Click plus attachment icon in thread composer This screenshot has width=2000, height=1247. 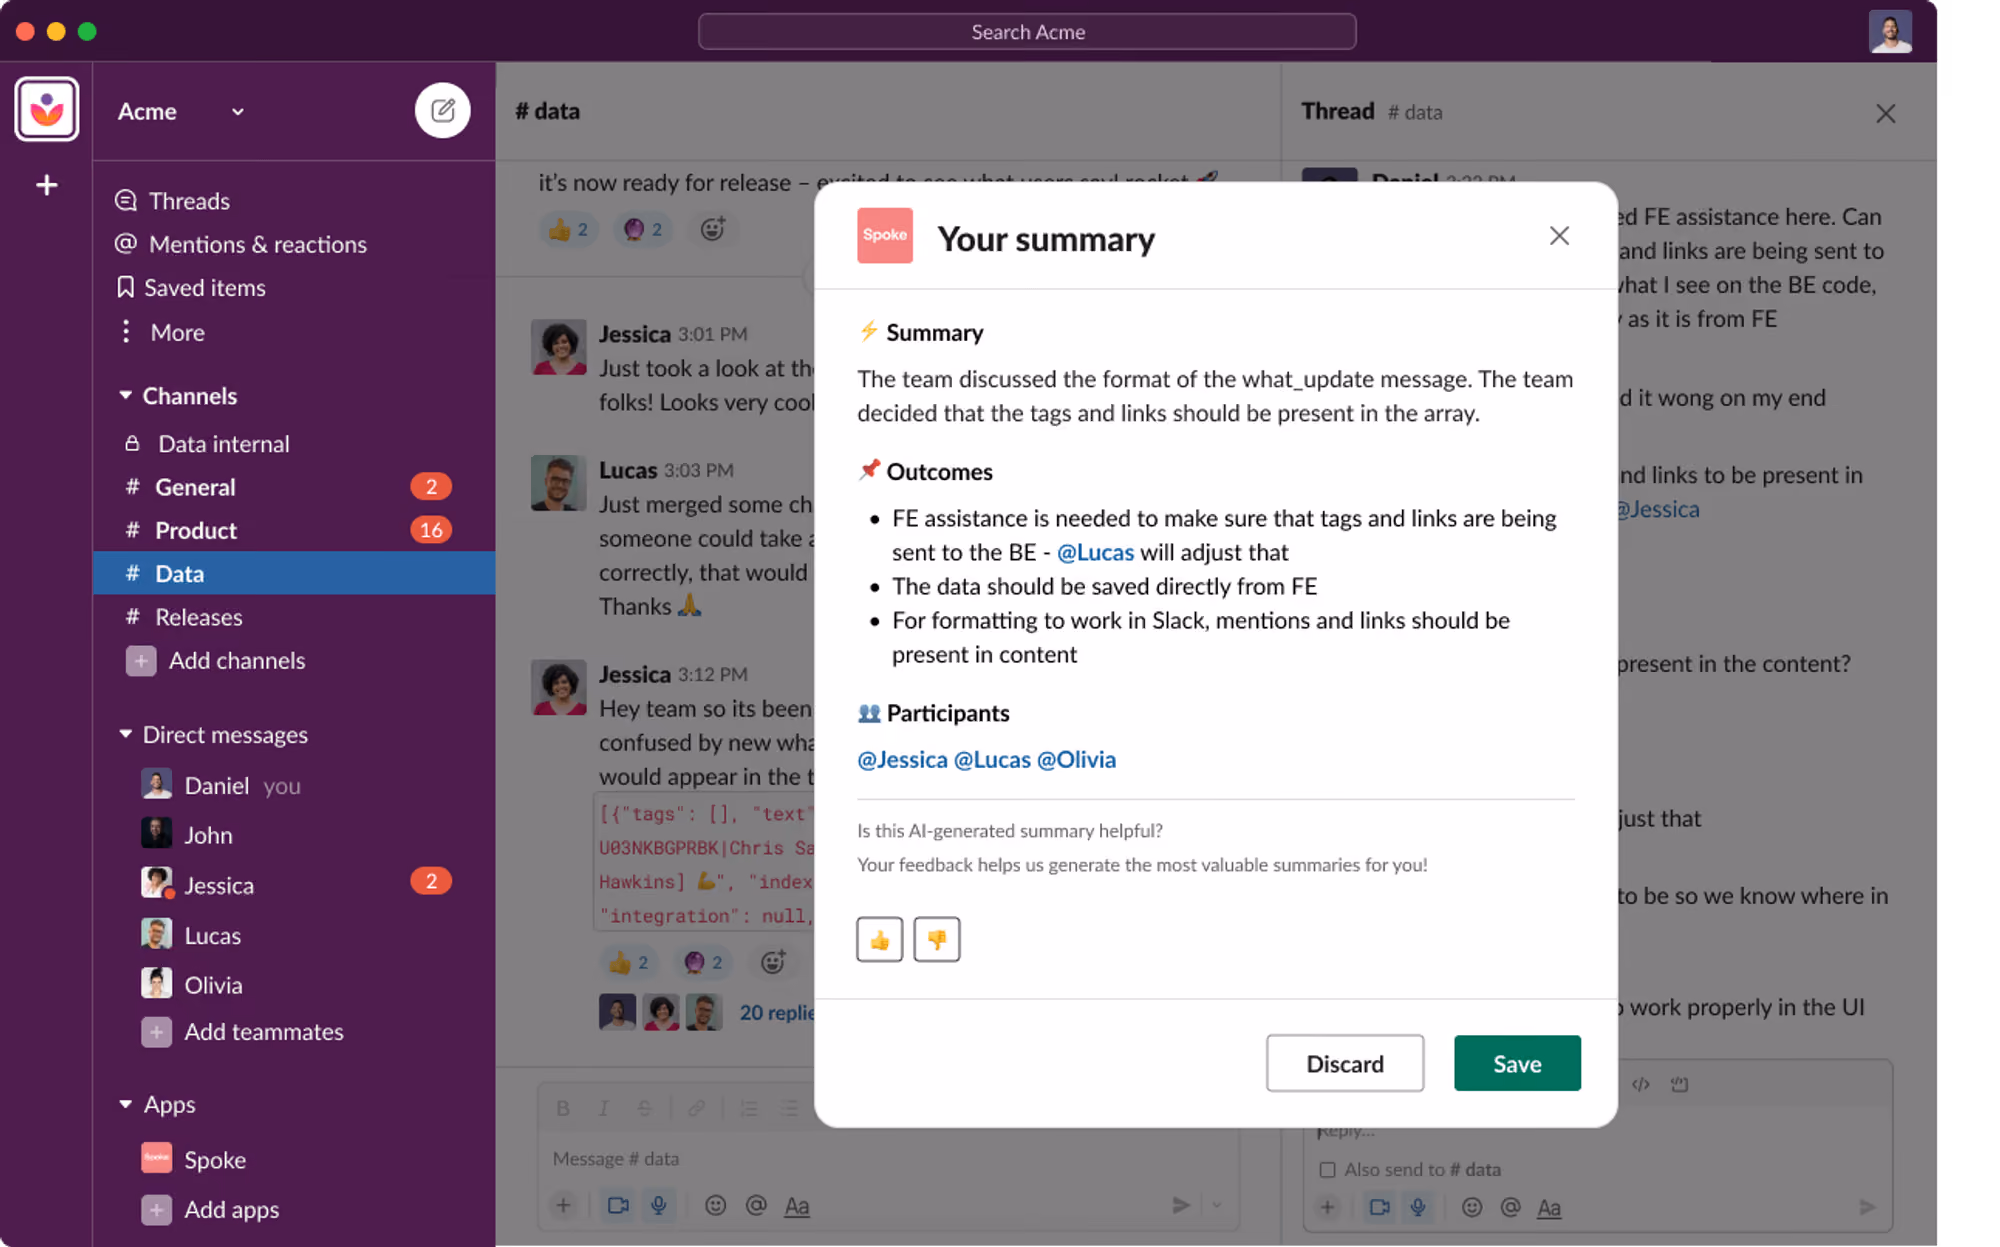tap(1327, 1207)
